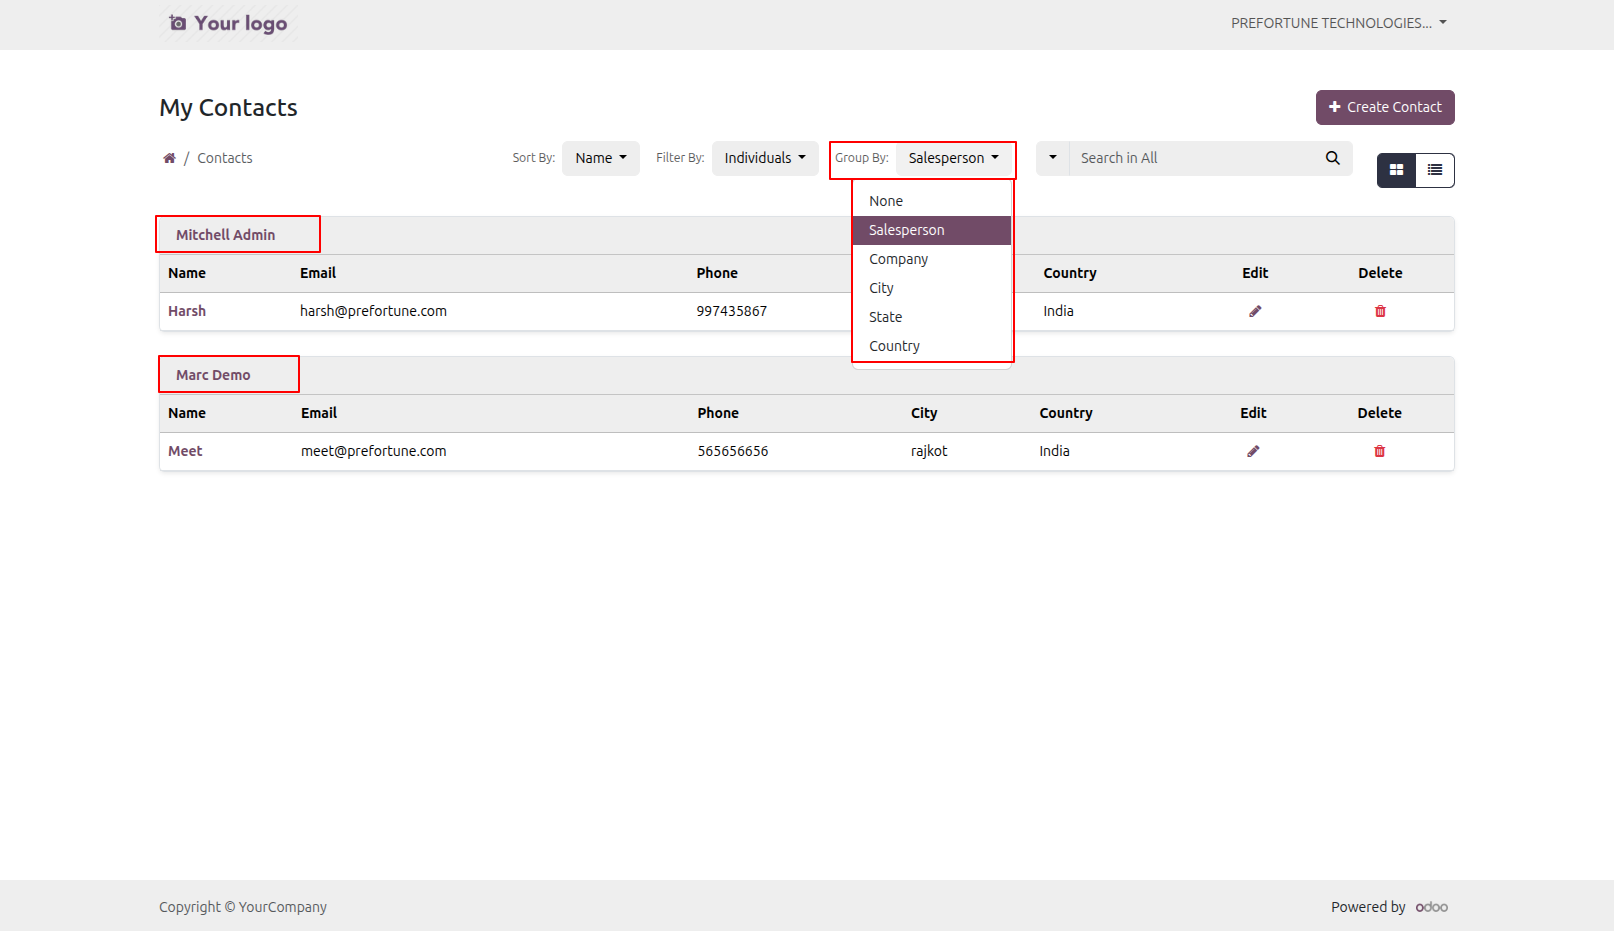Delete Harsh contact with trash icon
The height and width of the screenshot is (931, 1614).
coord(1380,311)
